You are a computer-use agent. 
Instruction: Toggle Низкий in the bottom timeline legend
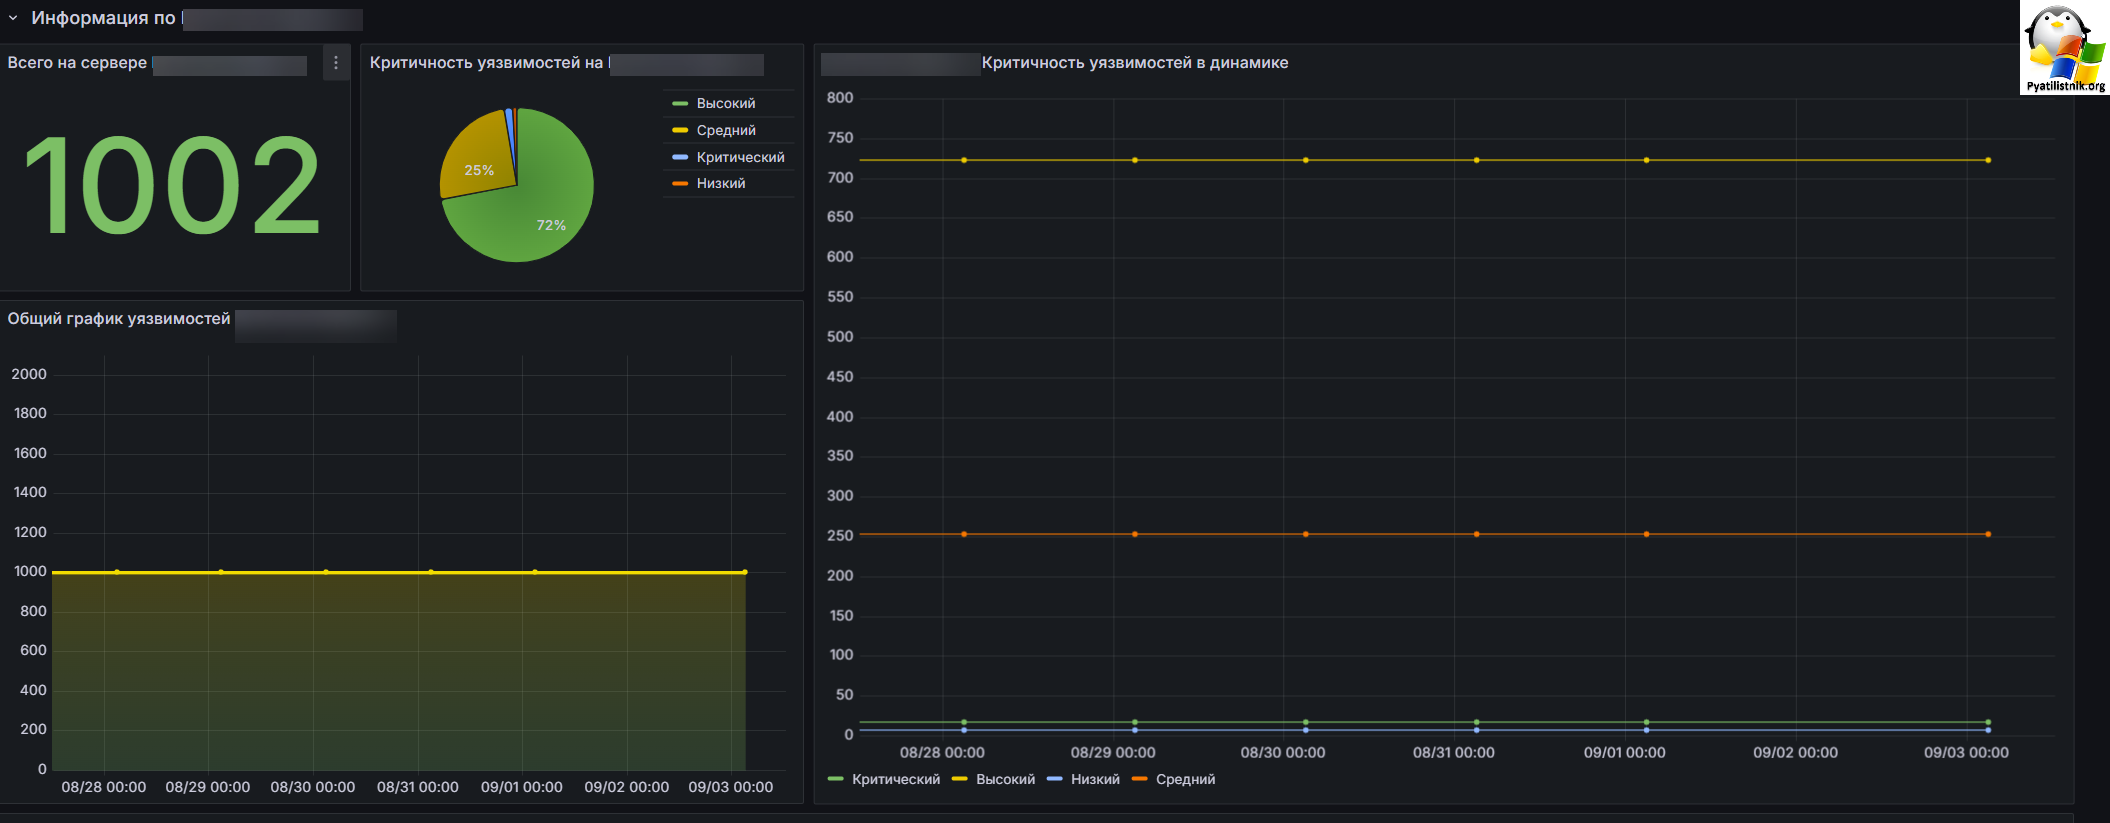(1094, 780)
